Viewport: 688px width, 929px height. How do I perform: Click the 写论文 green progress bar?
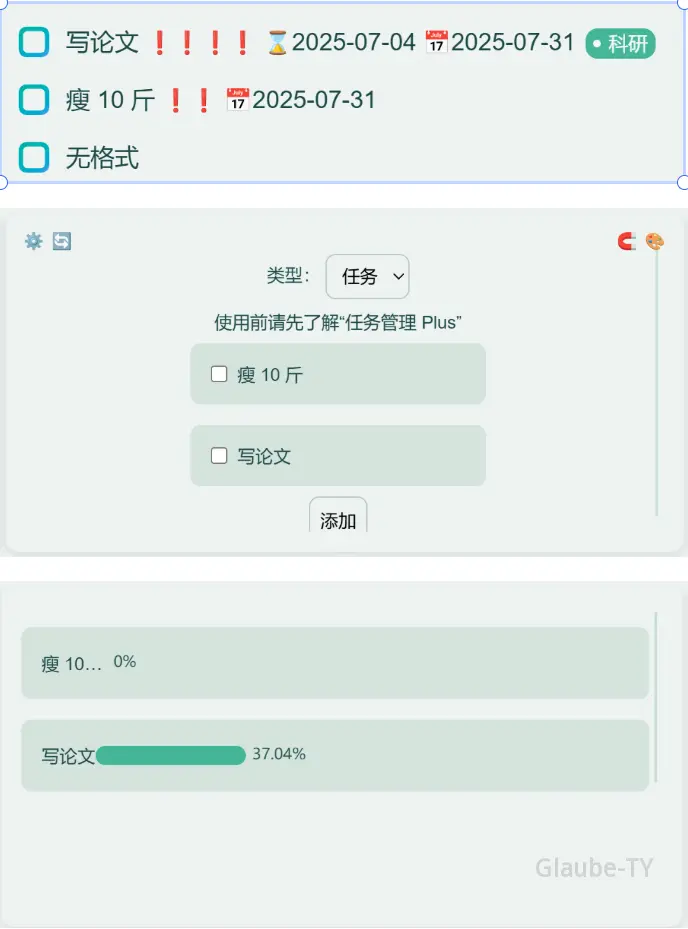(x=171, y=755)
